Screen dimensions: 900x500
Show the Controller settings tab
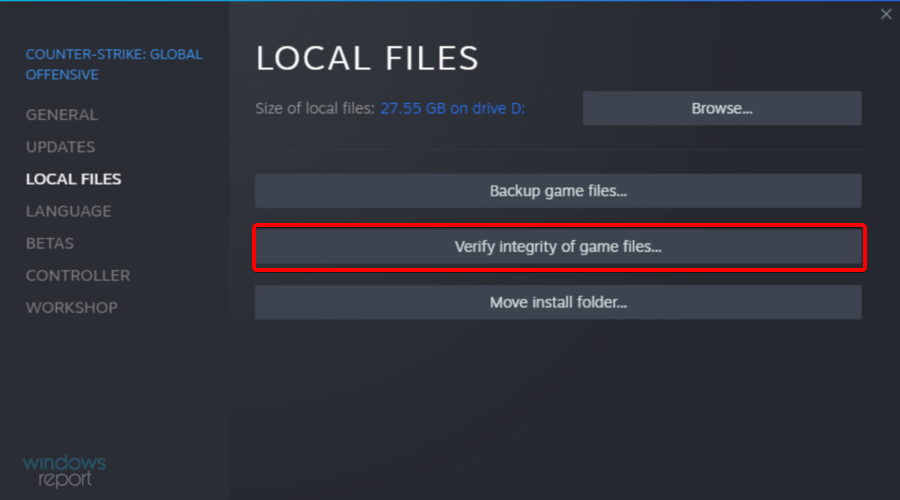78,275
